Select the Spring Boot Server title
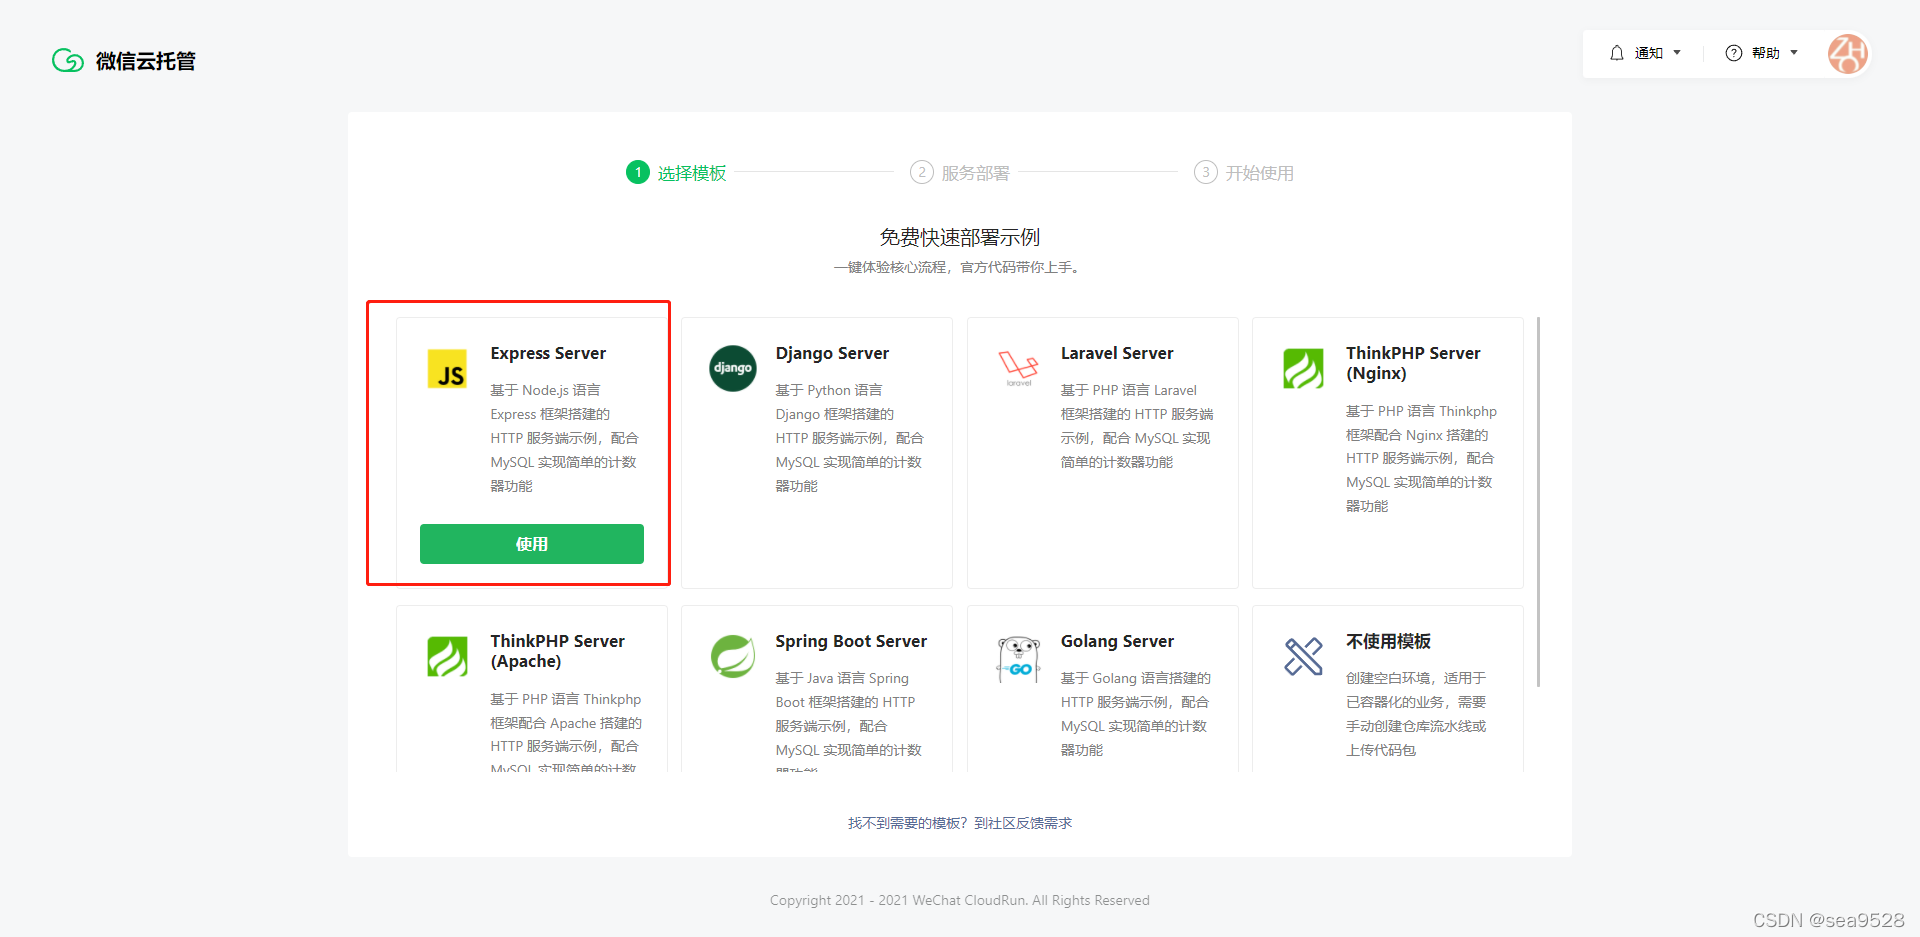The image size is (1920, 937). point(851,641)
